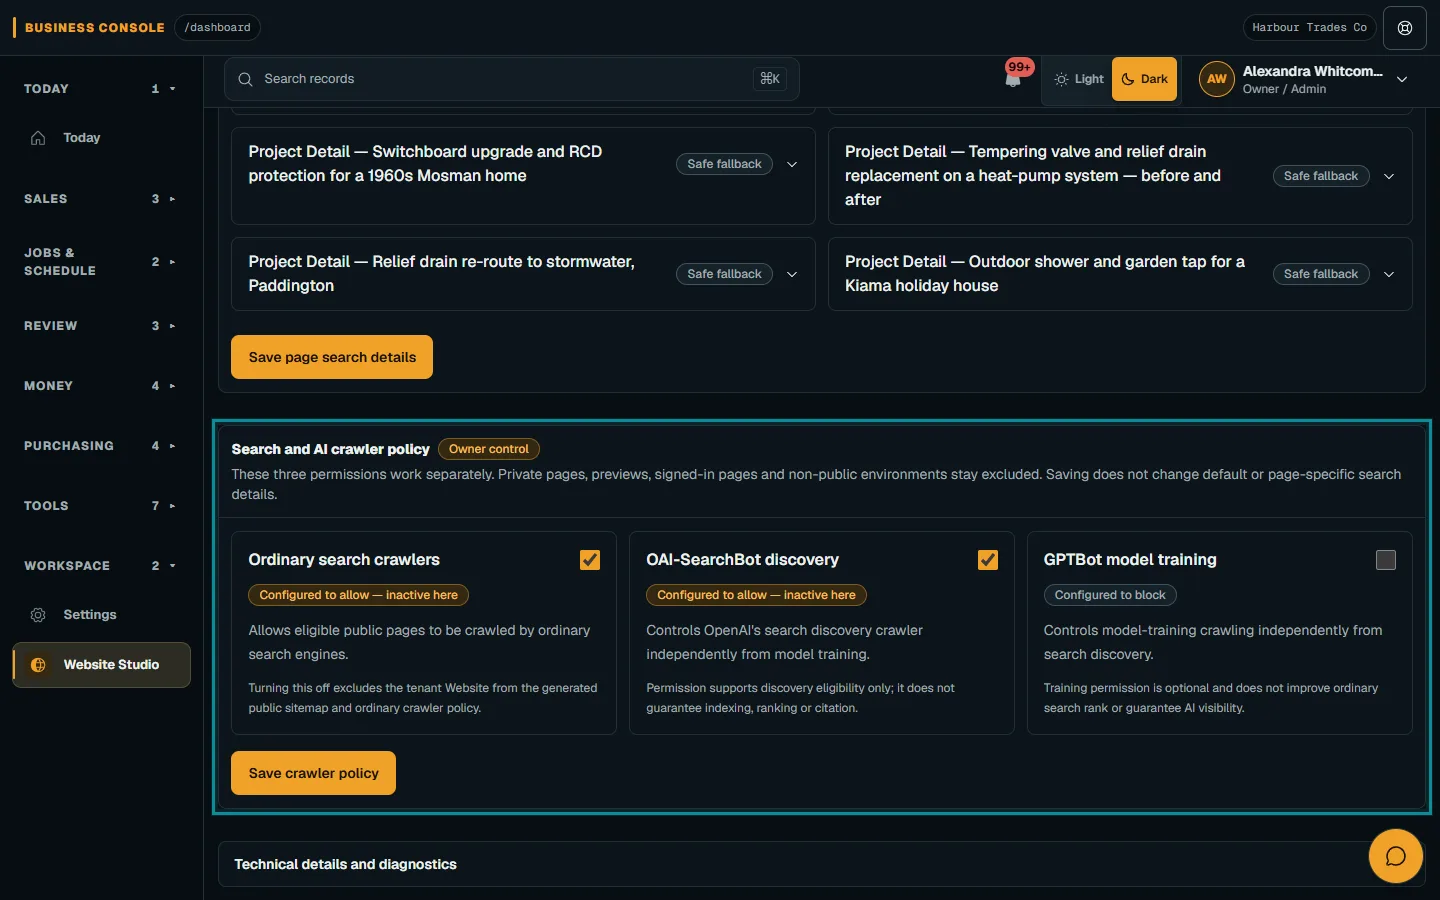Expand the Tools sidebar section
The height and width of the screenshot is (900, 1440).
click(x=101, y=506)
